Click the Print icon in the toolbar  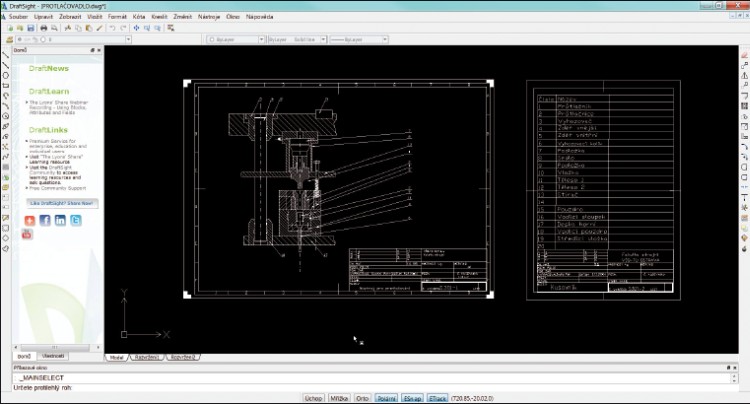pos(43,28)
